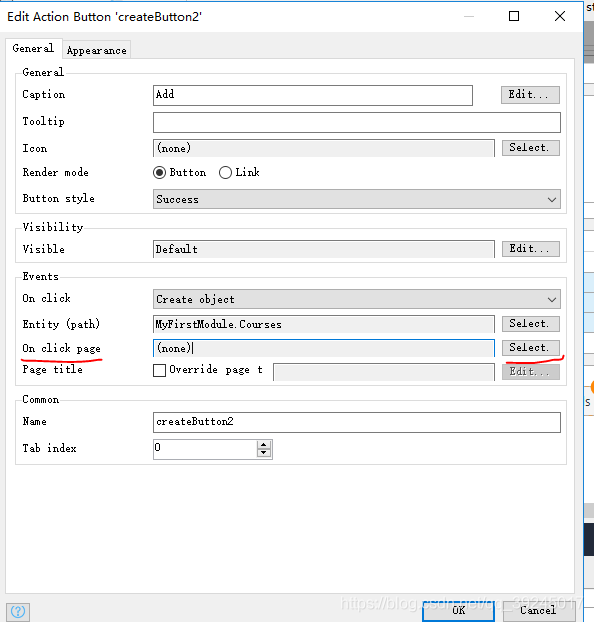Cancel the Edit Action Button dialog

(x=538, y=610)
